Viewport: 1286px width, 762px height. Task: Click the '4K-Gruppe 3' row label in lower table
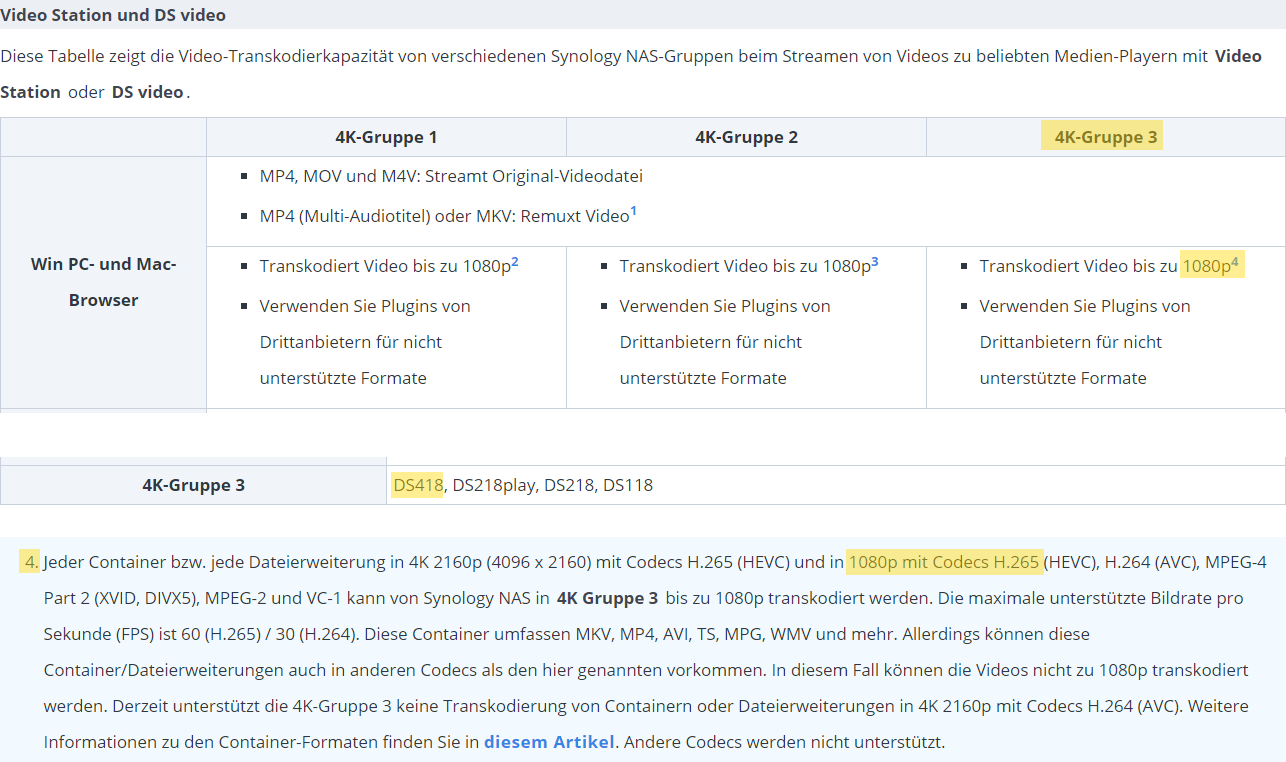coord(193,485)
